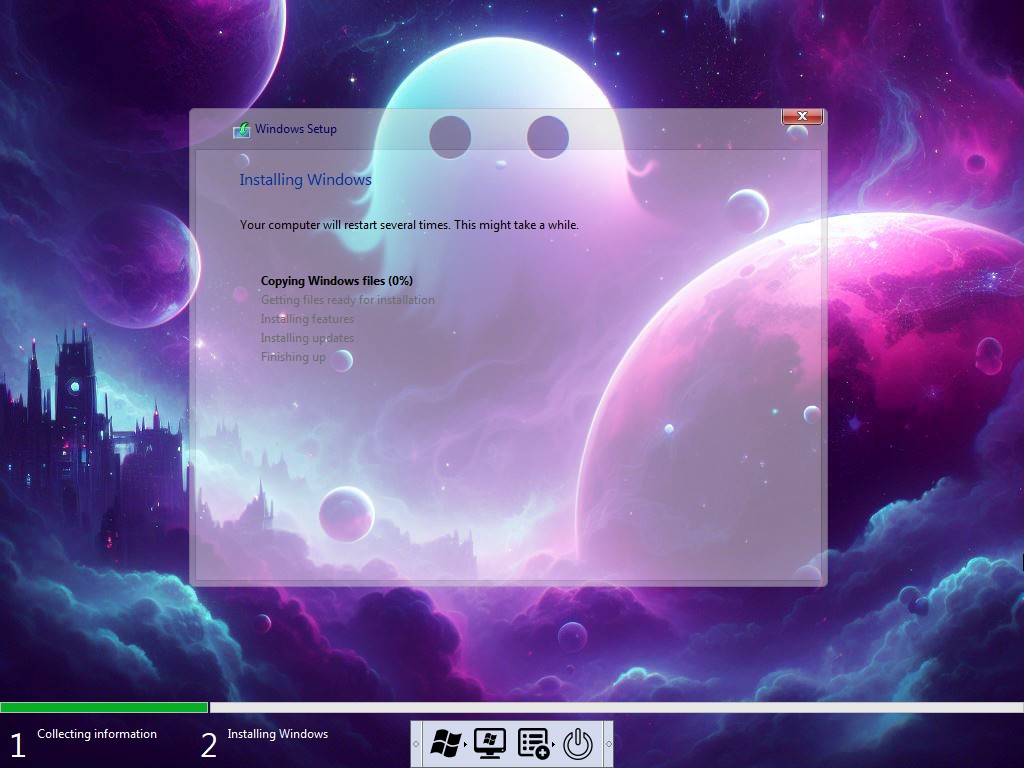Viewport: 1024px width, 768px height.
Task: Expand the arrow next to list-plus icon
Action: coord(554,744)
